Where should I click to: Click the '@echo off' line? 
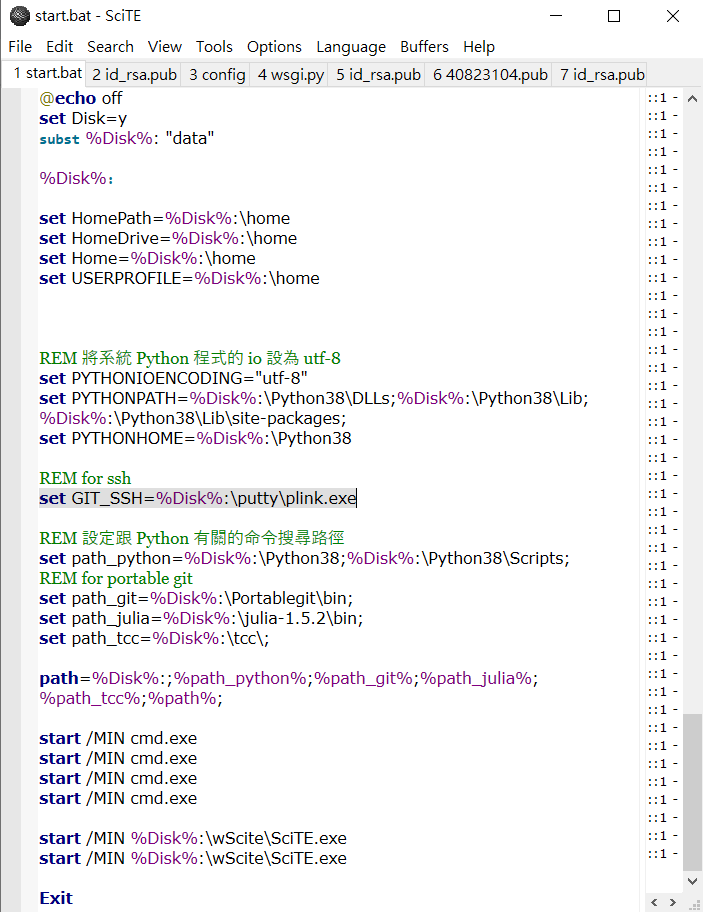81,98
